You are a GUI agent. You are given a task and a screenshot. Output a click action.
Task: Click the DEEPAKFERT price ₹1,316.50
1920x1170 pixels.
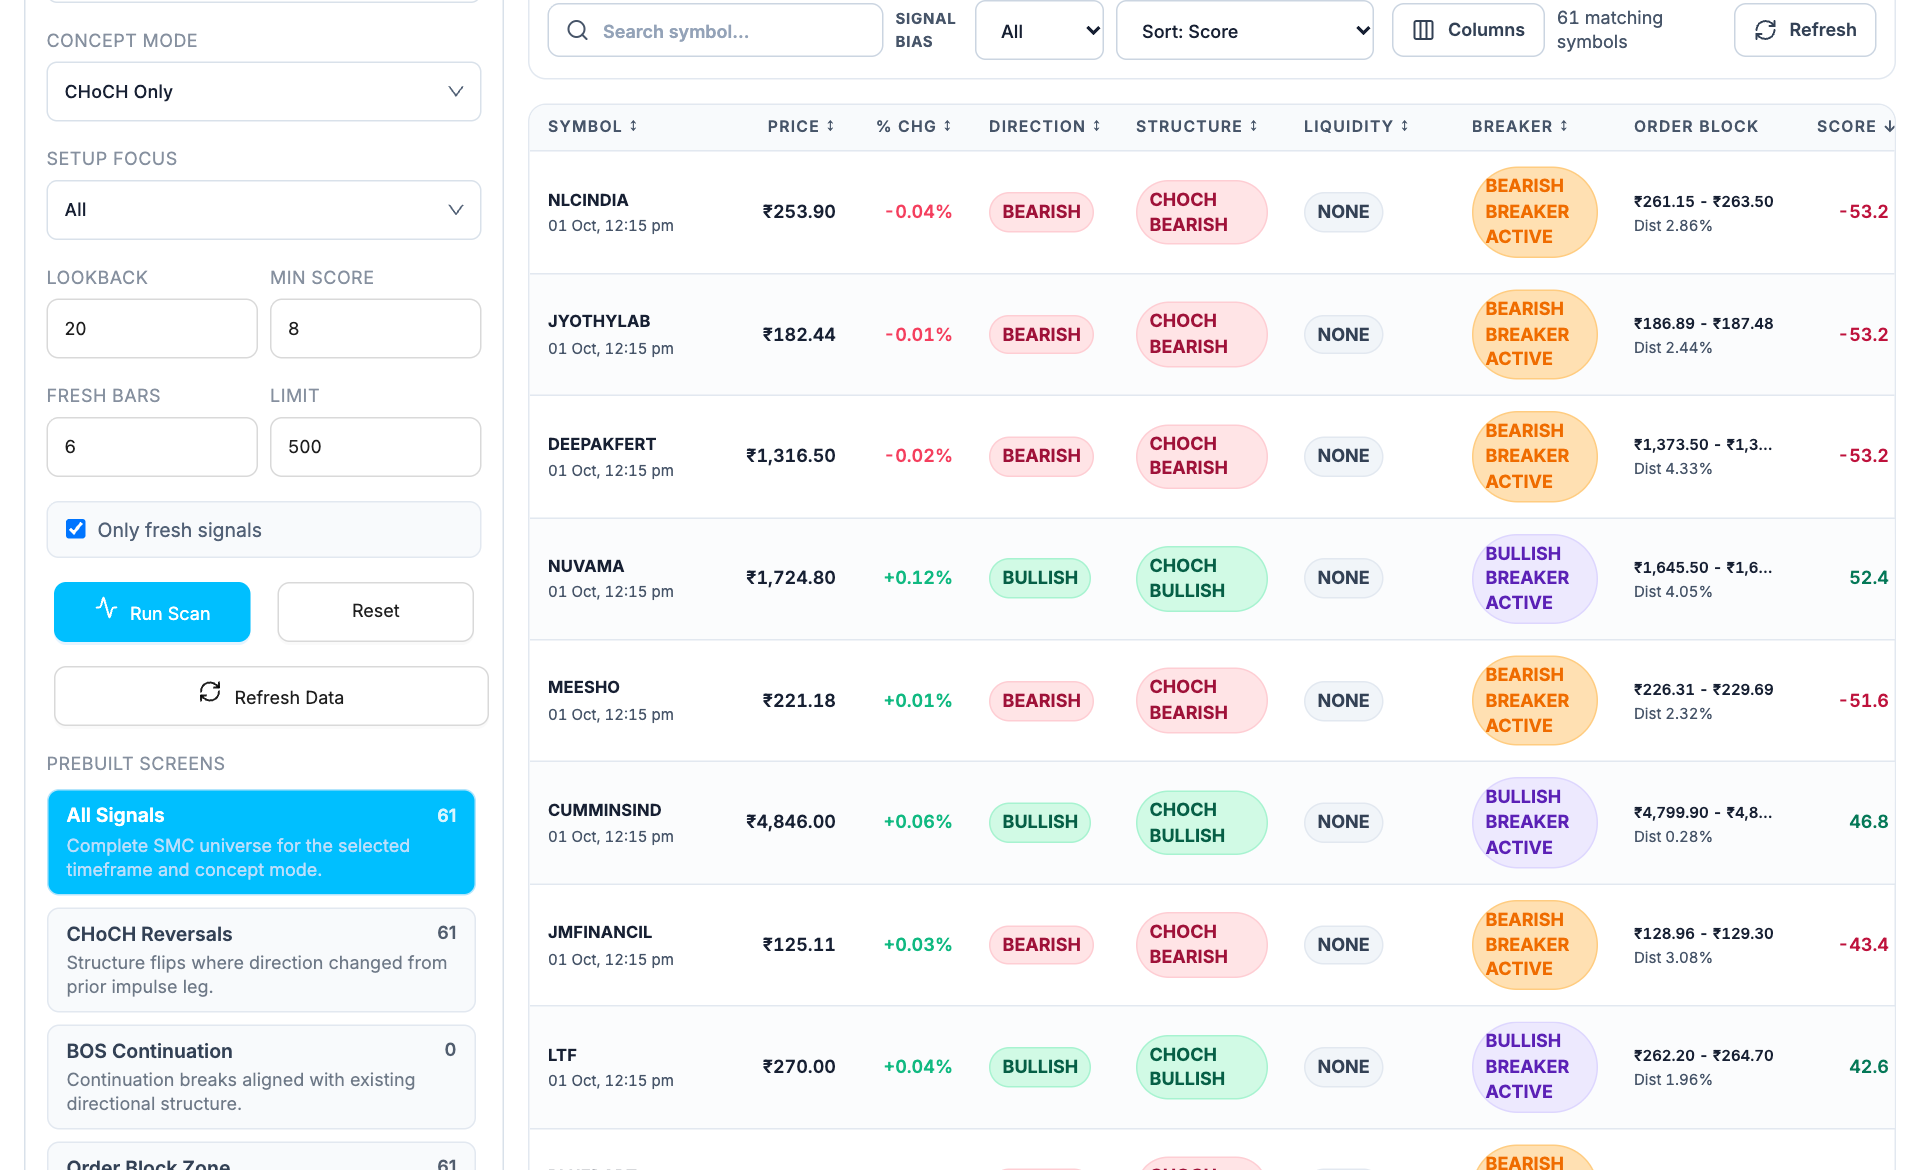click(791, 455)
